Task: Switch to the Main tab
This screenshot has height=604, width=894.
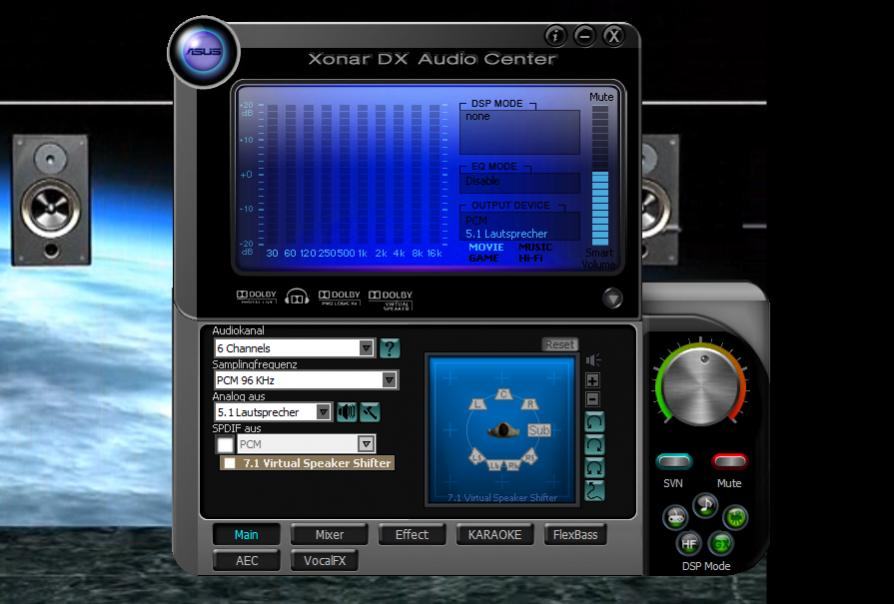Action: click(246, 535)
